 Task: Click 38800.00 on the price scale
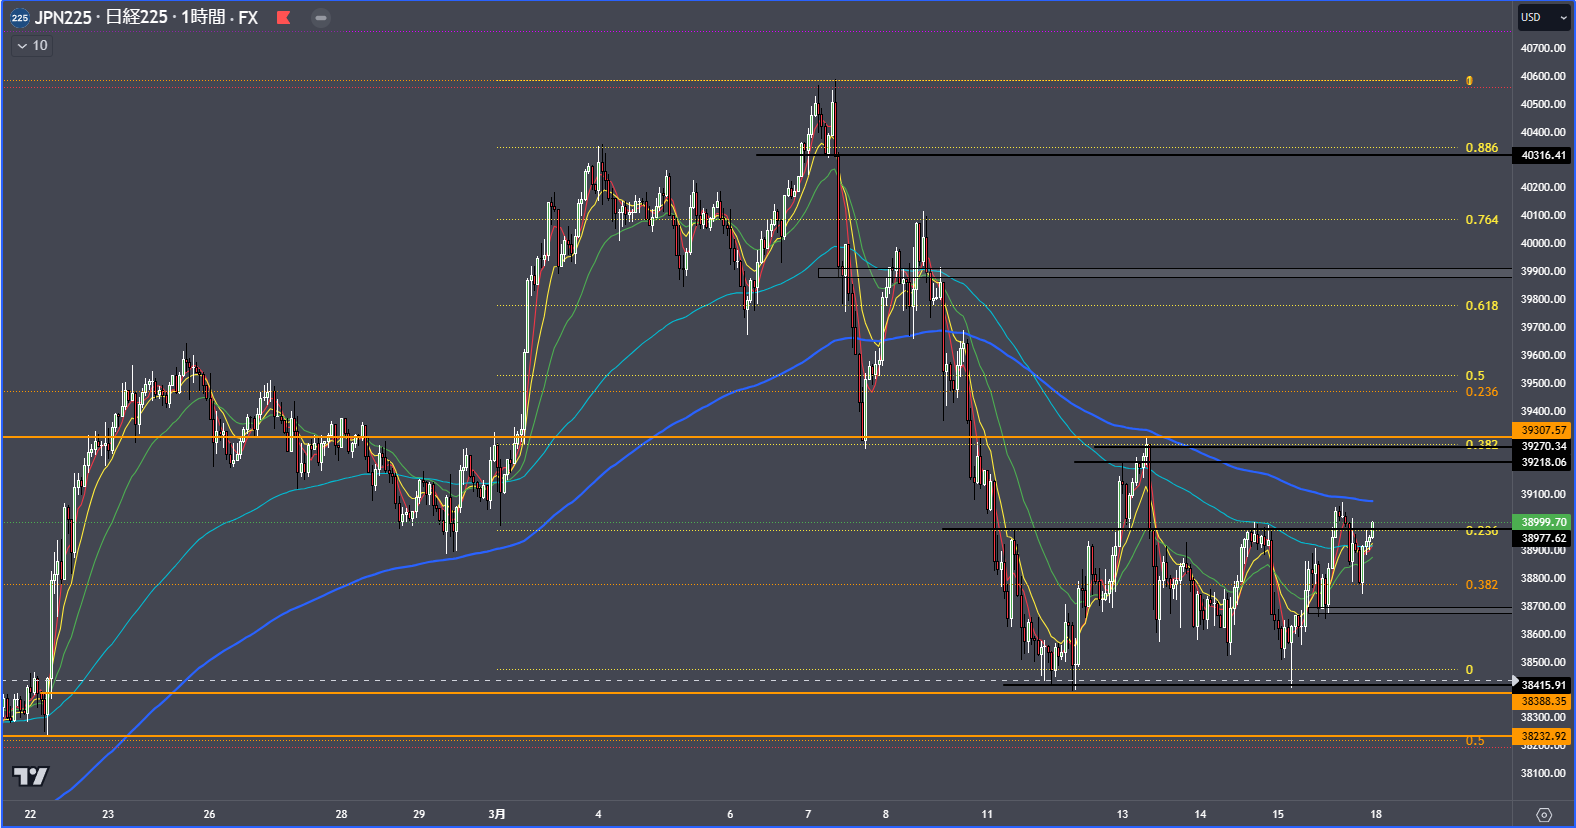click(x=1543, y=578)
